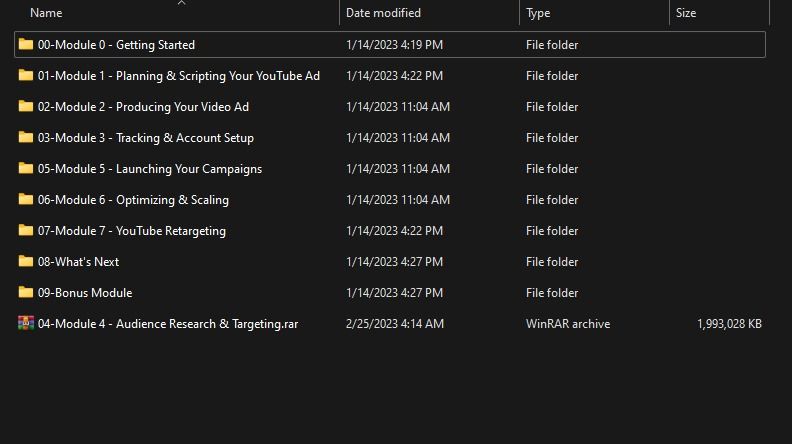Sort files by the Name column header
This screenshot has width=792, height=444.
pos(46,13)
